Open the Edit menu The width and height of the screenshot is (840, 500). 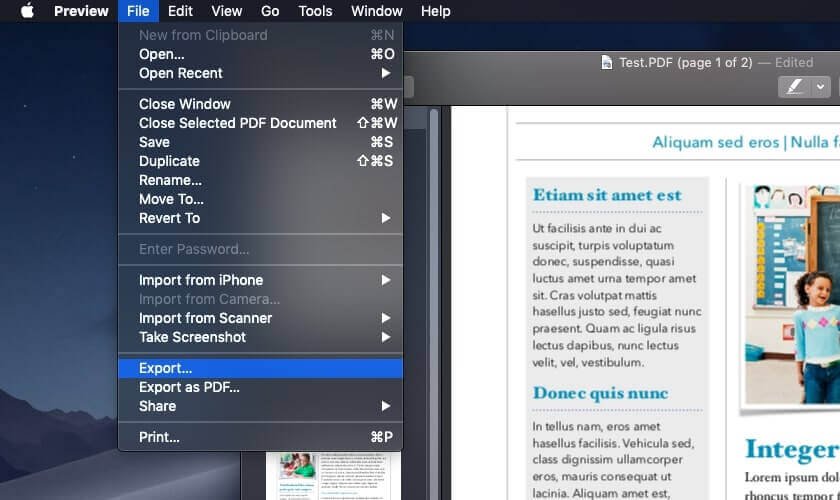tap(180, 11)
